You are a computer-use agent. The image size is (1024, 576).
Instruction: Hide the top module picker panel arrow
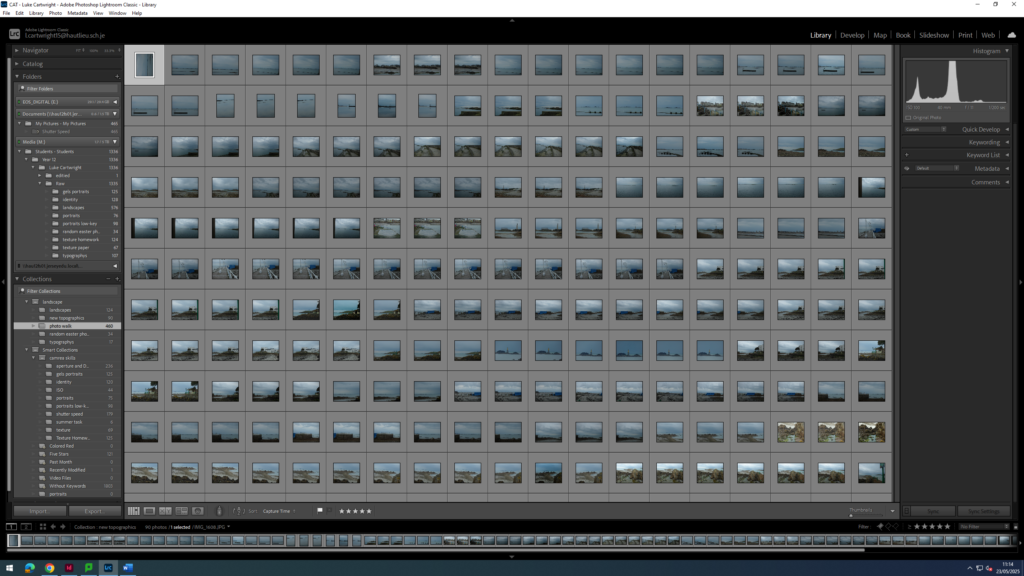(x=512, y=20)
